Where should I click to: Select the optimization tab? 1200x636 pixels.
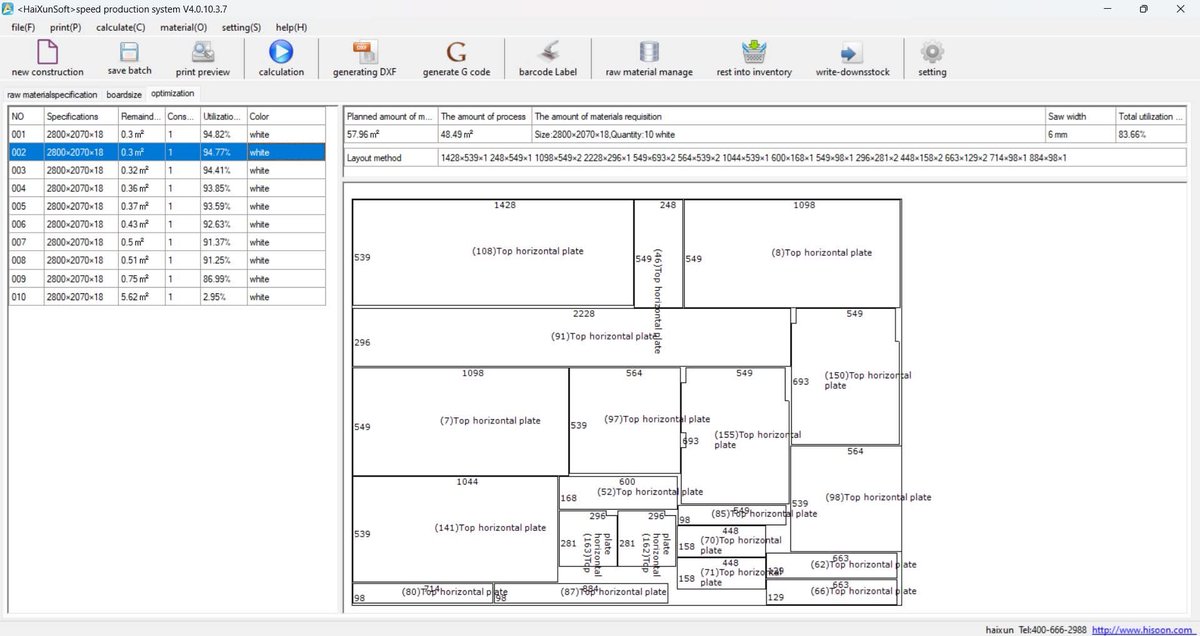[173, 94]
